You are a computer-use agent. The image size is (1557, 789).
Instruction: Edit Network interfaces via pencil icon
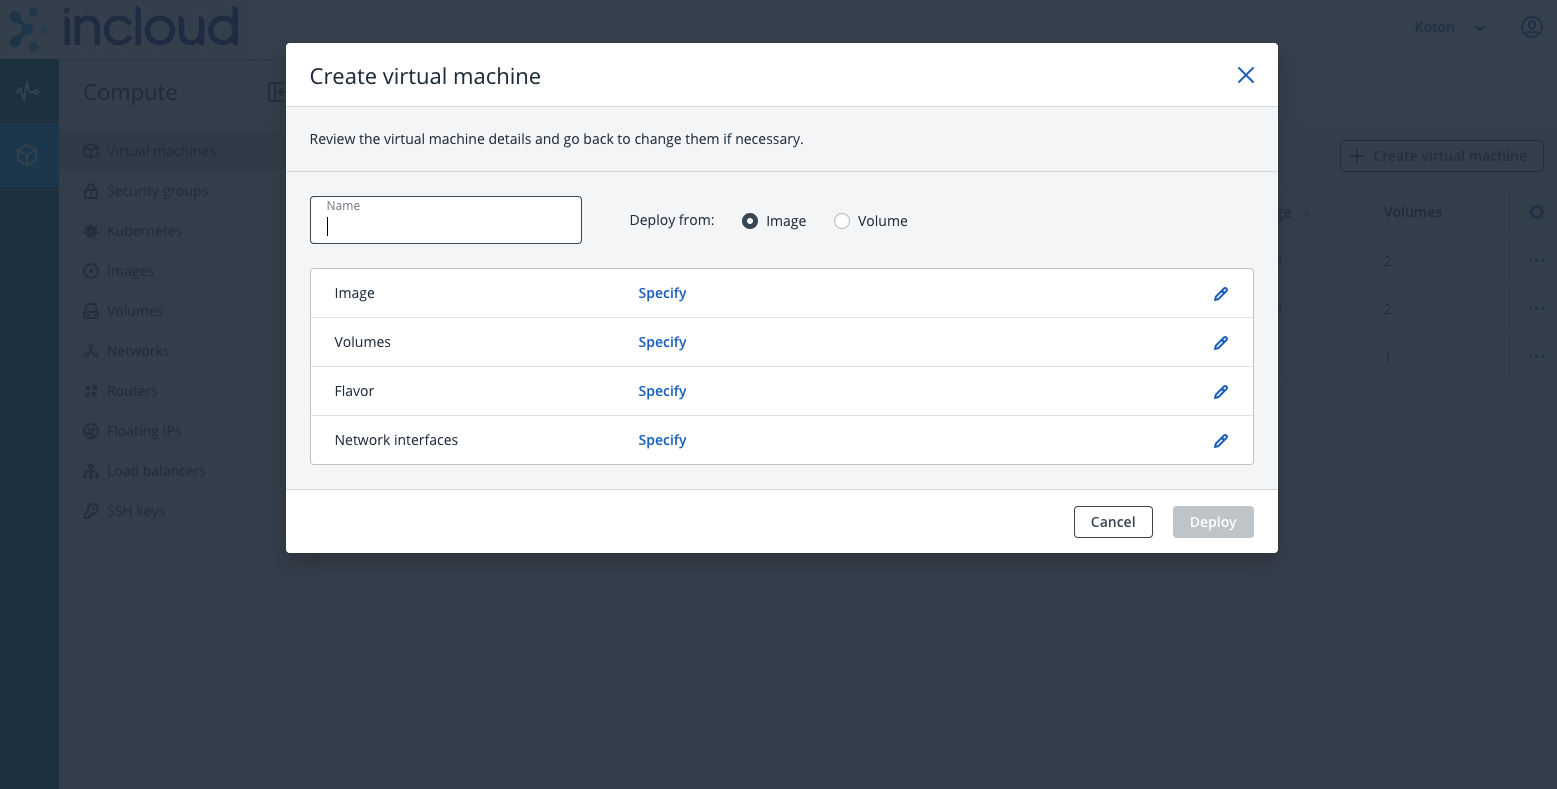click(1221, 441)
